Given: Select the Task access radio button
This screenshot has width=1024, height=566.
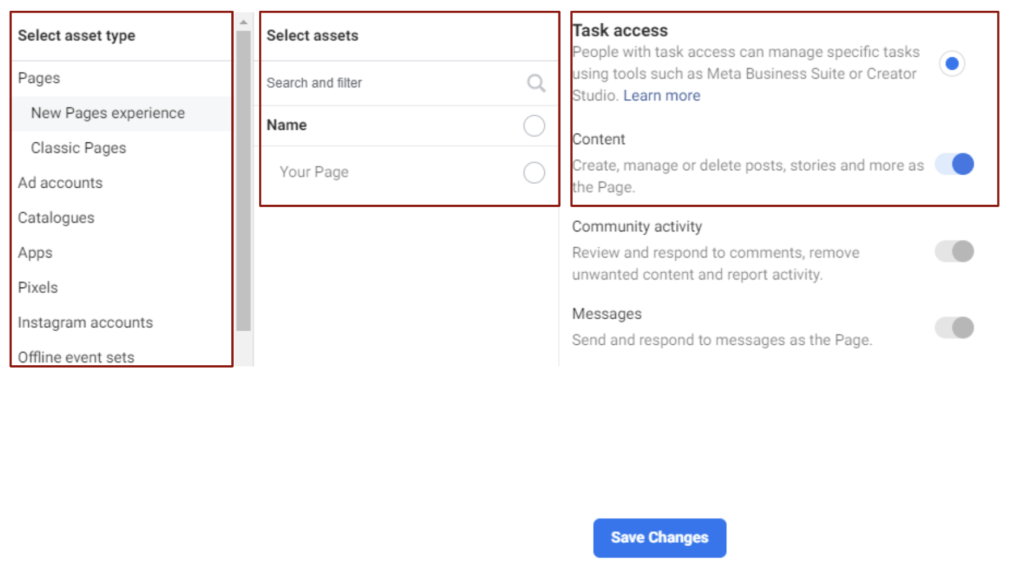Looking at the screenshot, I should pyautogui.click(x=952, y=64).
